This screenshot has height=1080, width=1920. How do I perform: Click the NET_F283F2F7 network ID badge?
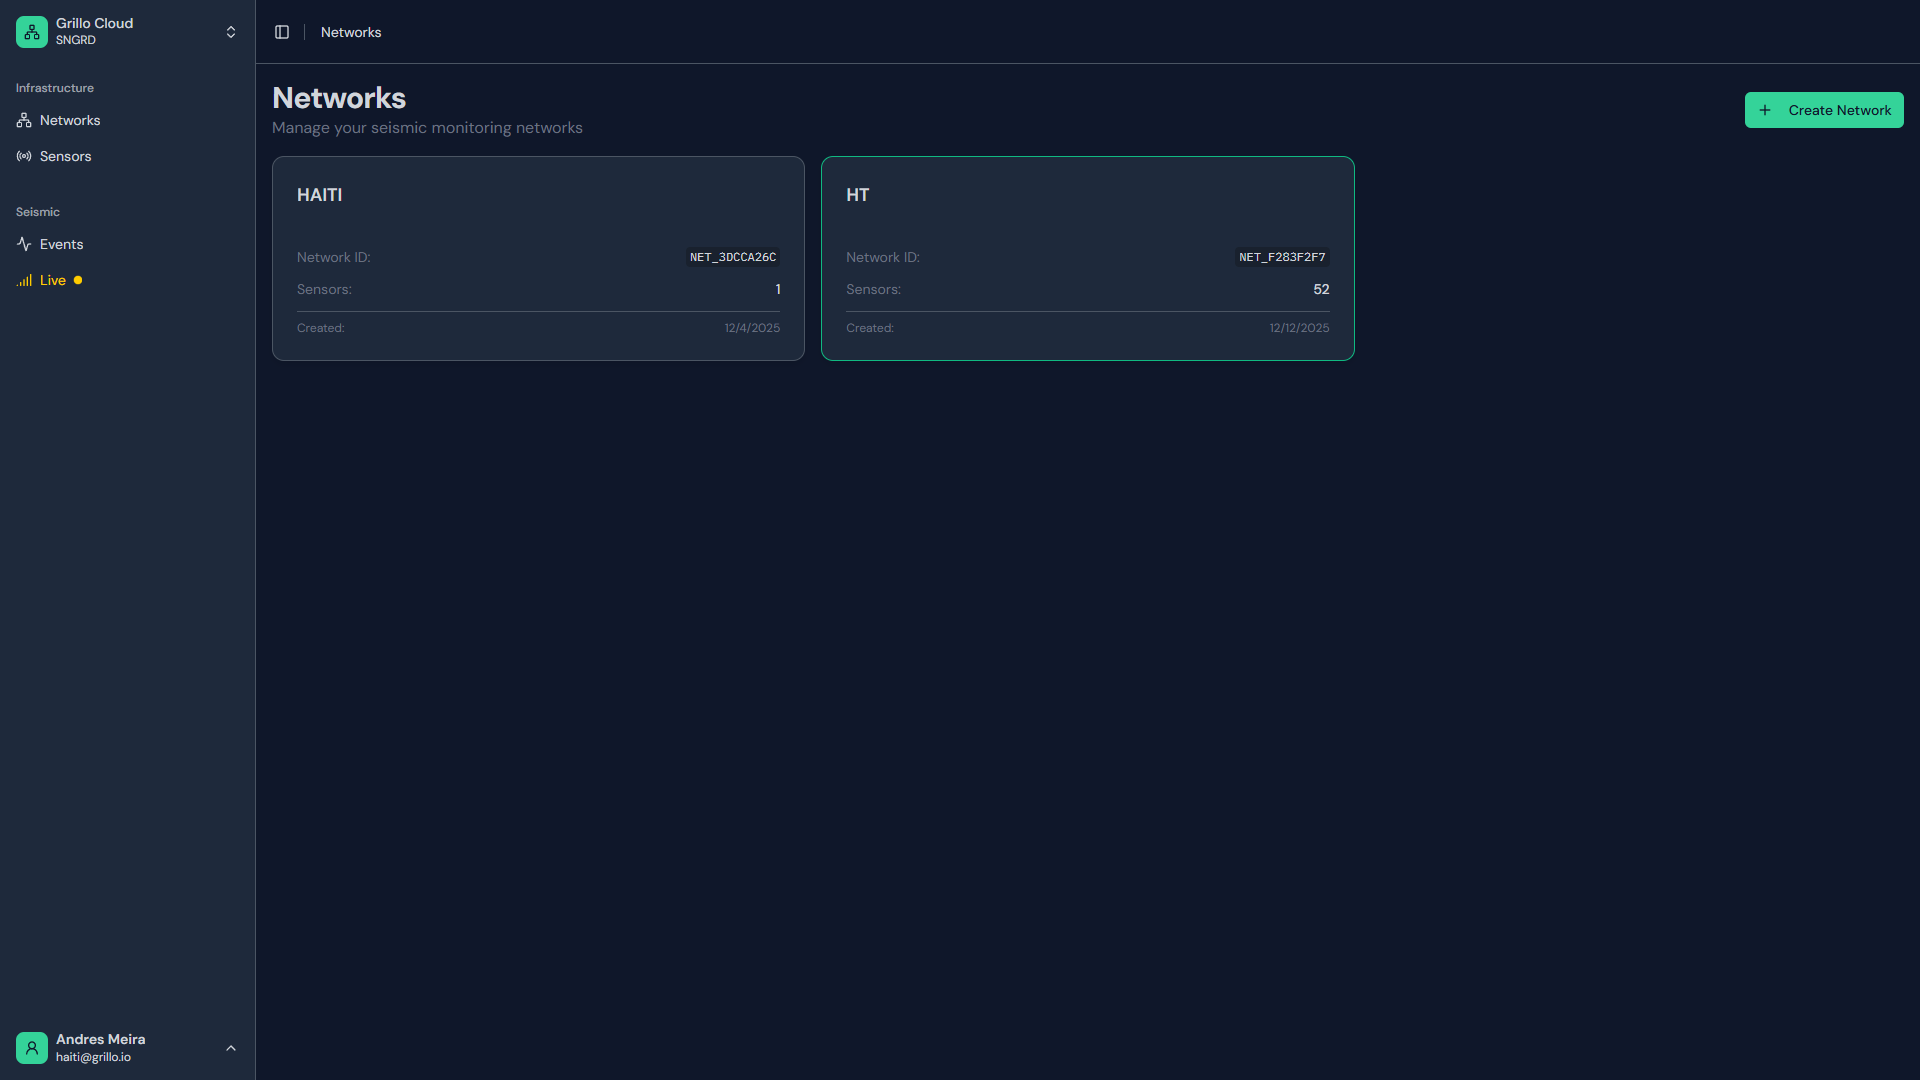1281,257
